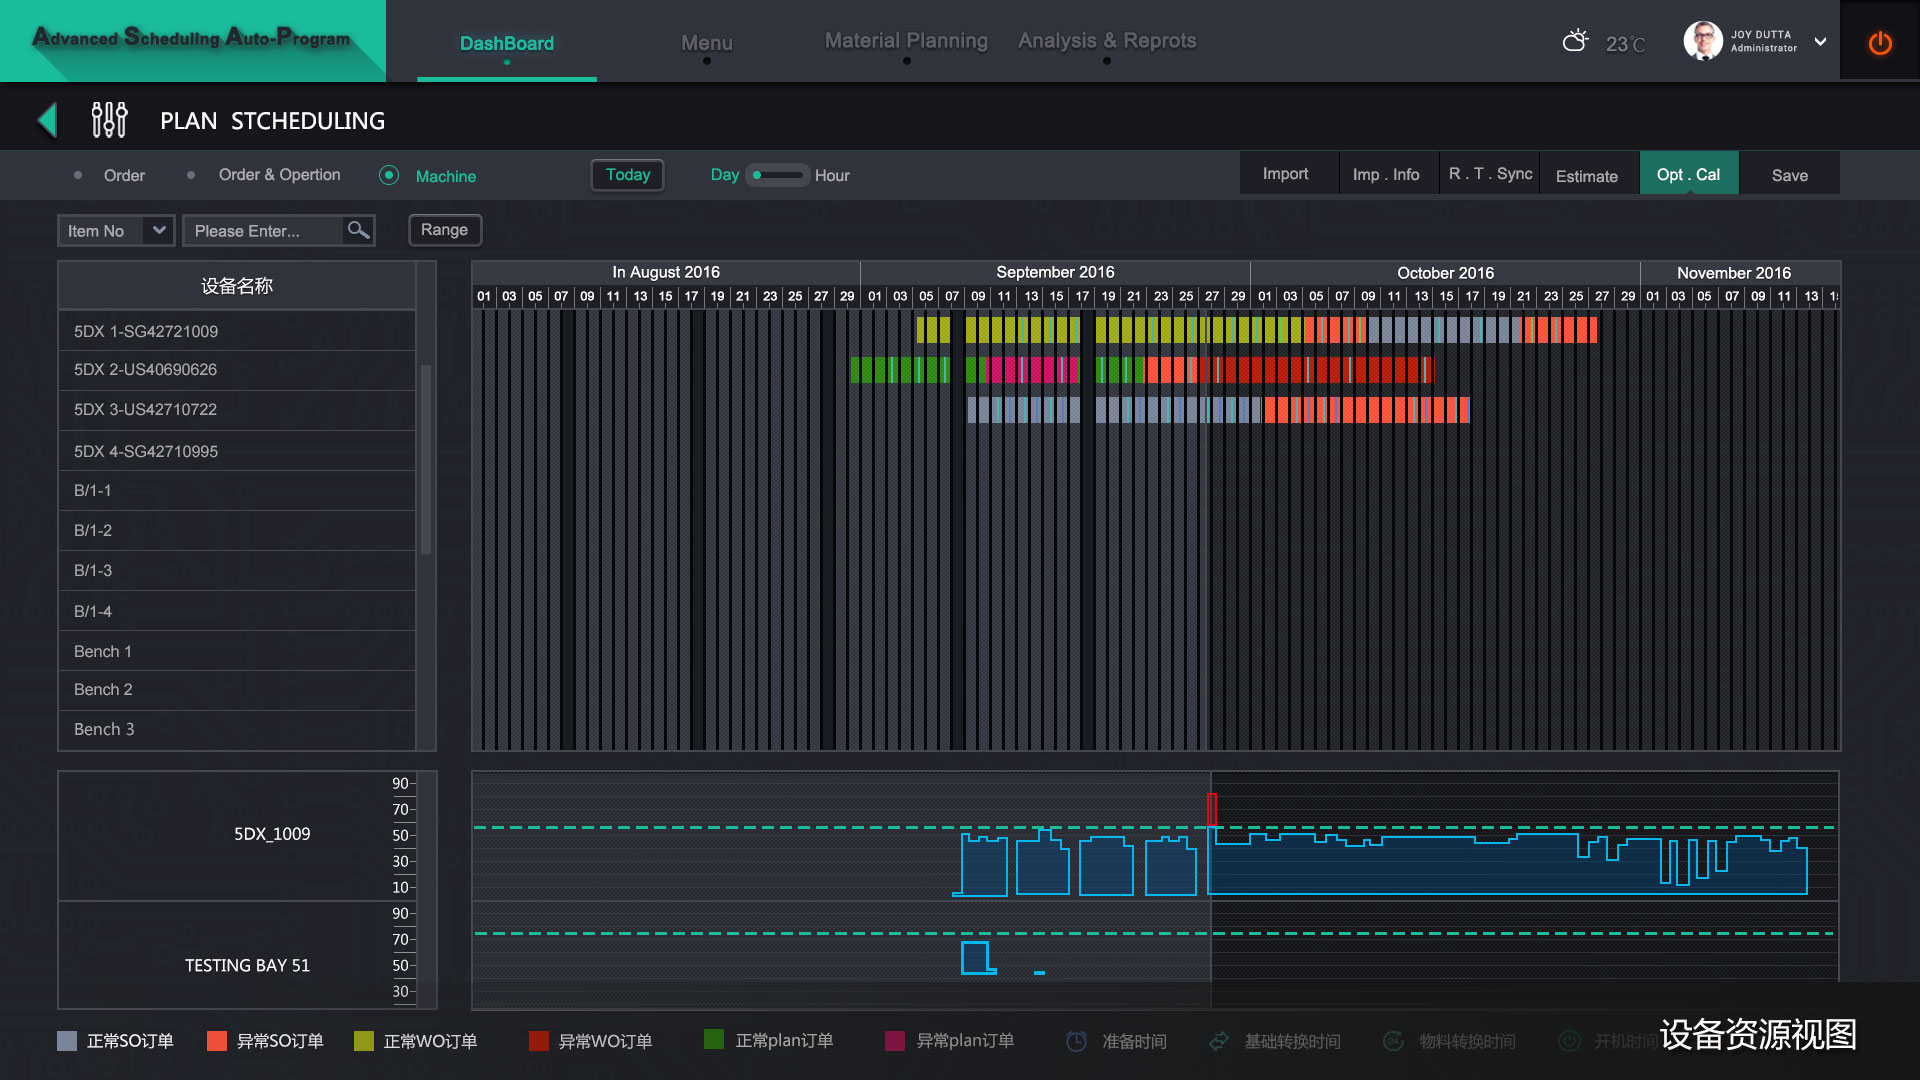
Task: Open the Material Planning tab
Action: [x=906, y=41]
